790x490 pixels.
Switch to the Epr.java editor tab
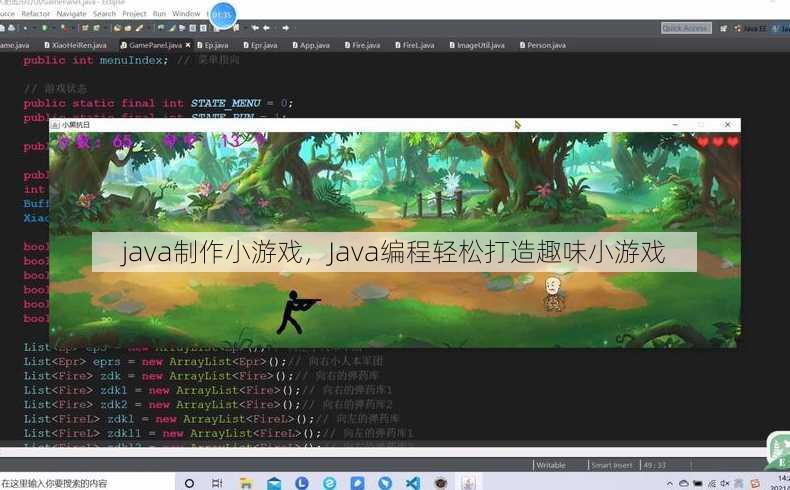click(x=260, y=45)
